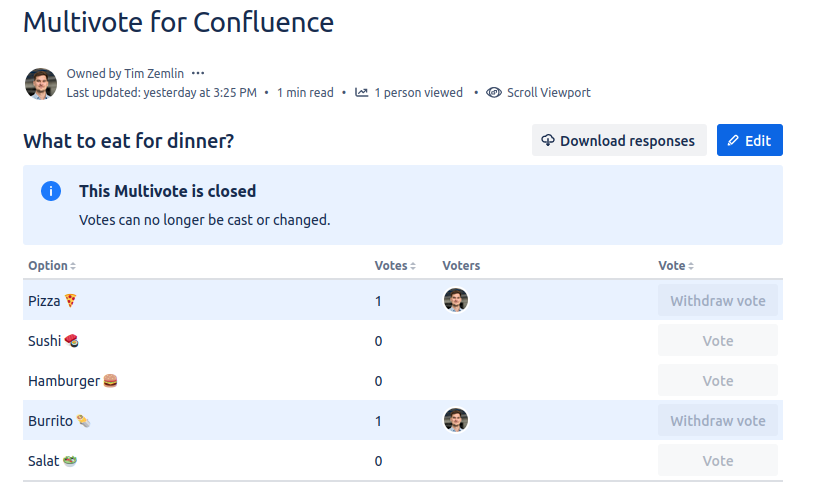Open the page more actions ellipsis

[x=198, y=73]
